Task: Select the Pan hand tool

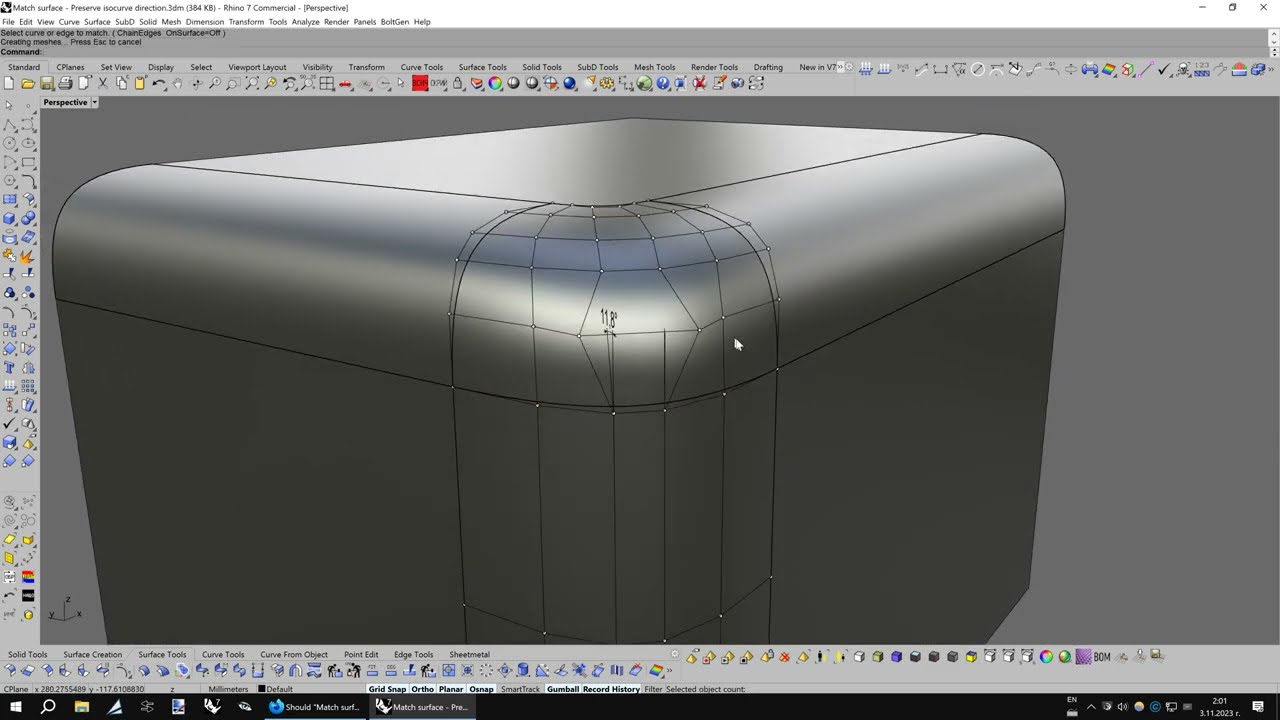Action: pos(177,84)
